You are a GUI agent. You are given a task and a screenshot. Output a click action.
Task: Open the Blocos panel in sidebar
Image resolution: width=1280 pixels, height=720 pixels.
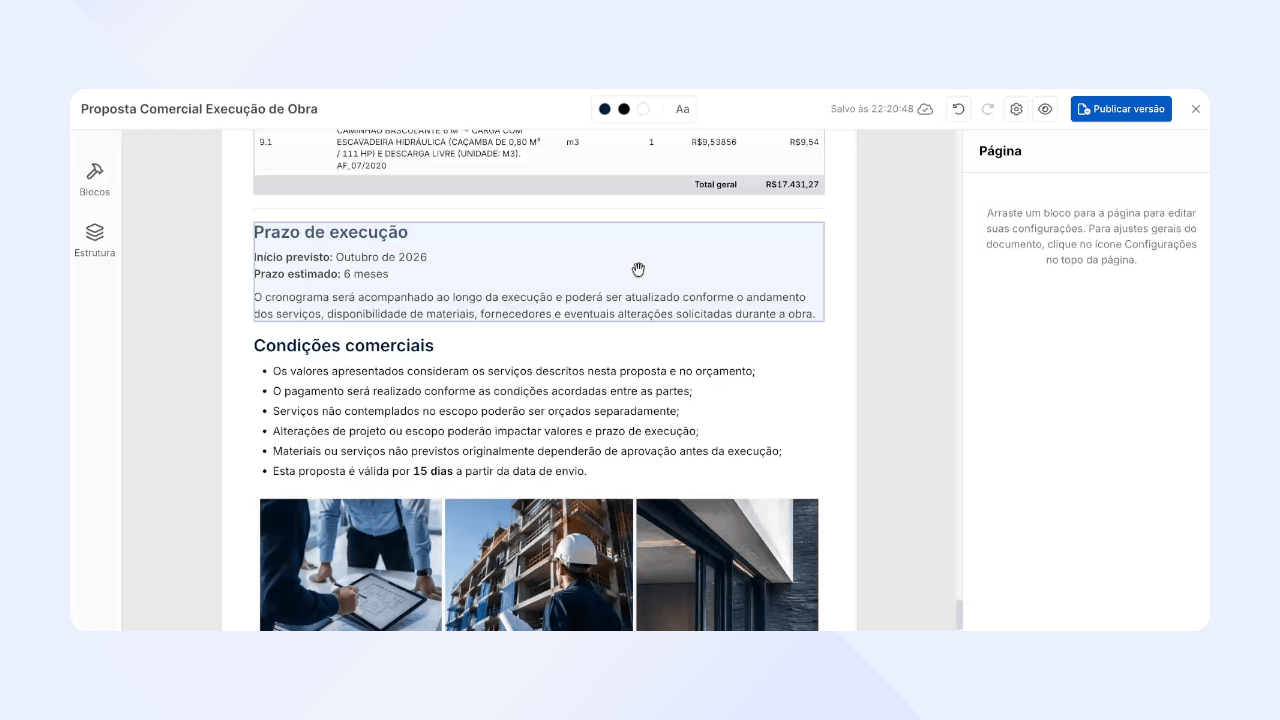click(95, 179)
